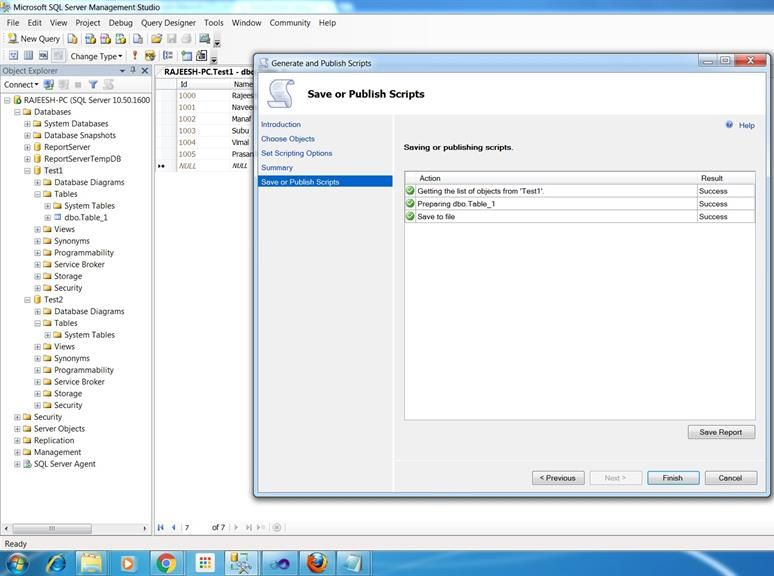Go to the Introduction wizard step

point(281,124)
